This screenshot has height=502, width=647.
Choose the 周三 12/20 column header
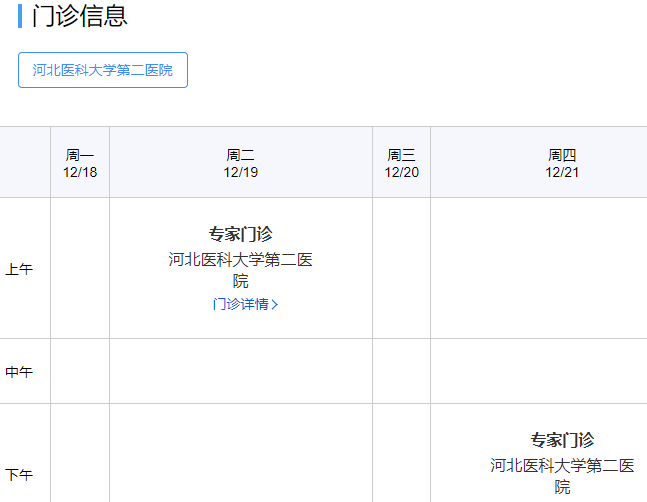(x=401, y=163)
